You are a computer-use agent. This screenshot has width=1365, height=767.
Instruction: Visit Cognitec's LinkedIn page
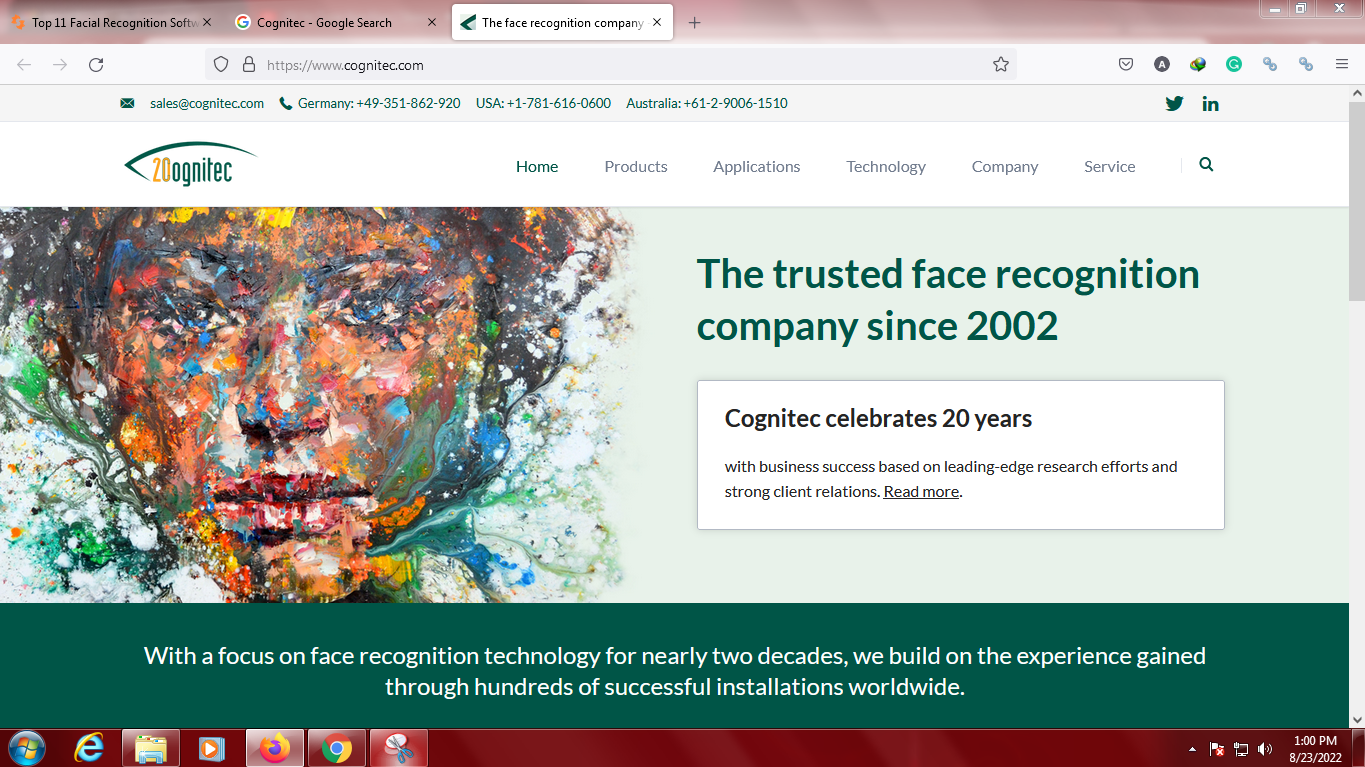pyautogui.click(x=1210, y=103)
